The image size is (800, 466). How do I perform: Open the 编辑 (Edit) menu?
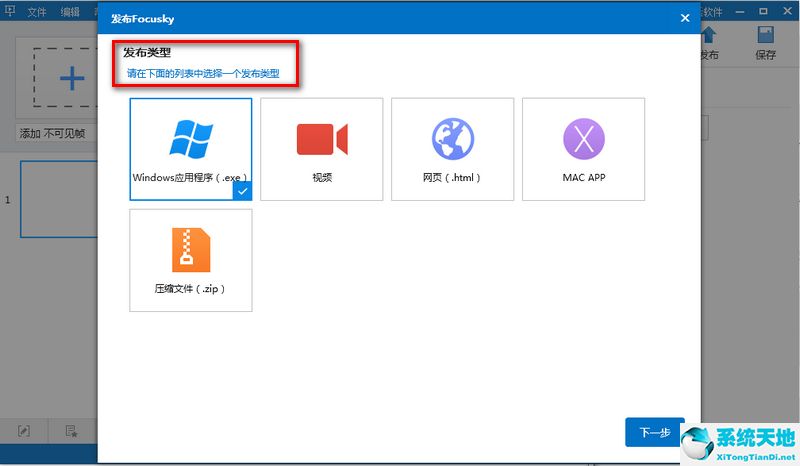click(70, 12)
